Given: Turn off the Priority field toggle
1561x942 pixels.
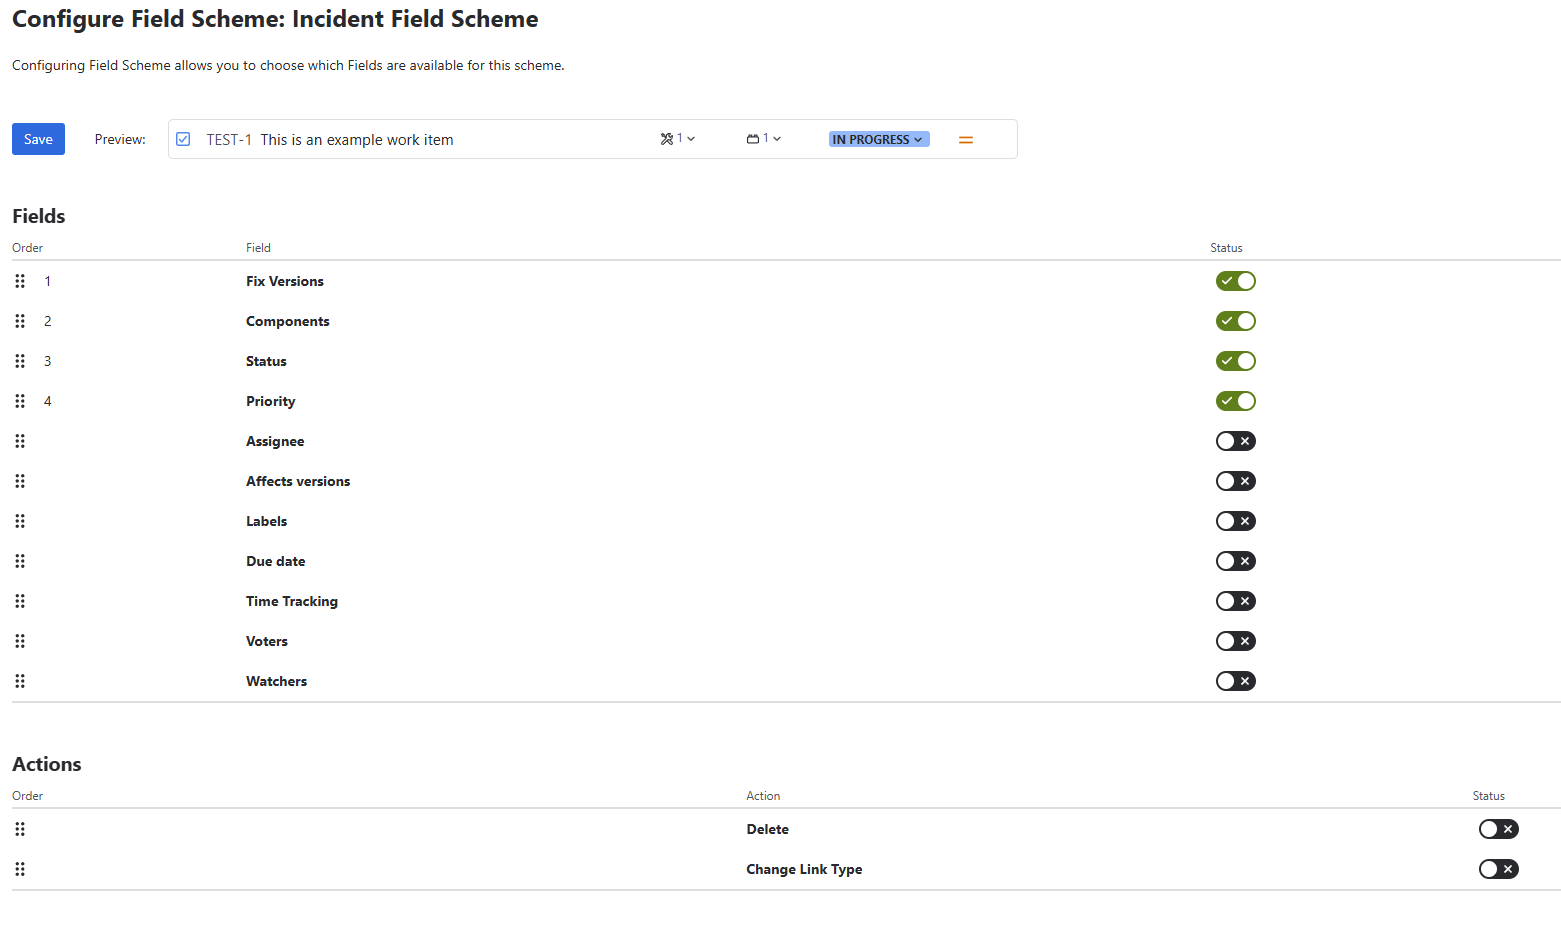Looking at the screenshot, I should point(1236,401).
